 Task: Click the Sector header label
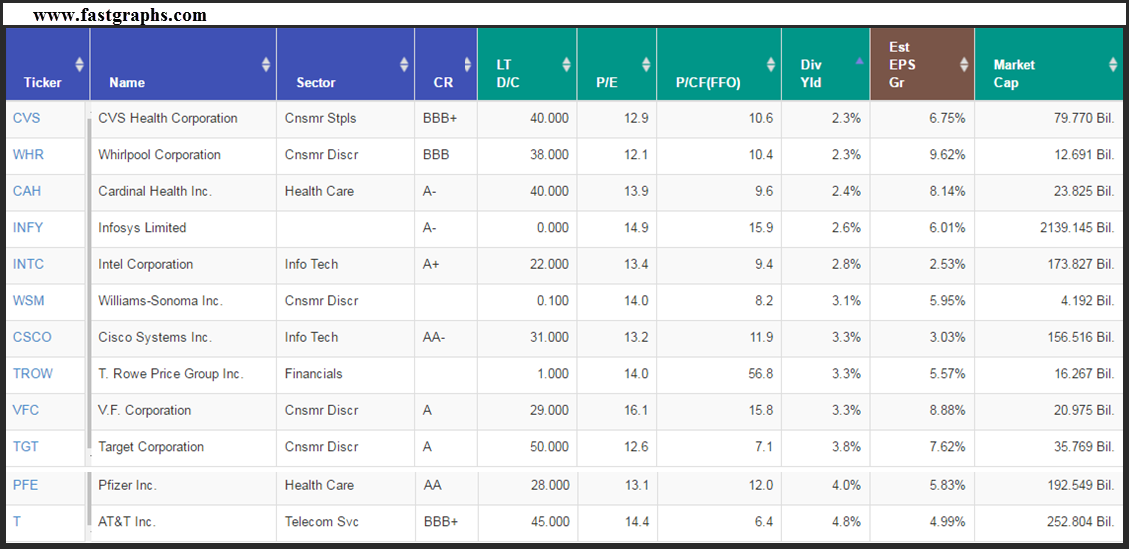tap(316, 83)
